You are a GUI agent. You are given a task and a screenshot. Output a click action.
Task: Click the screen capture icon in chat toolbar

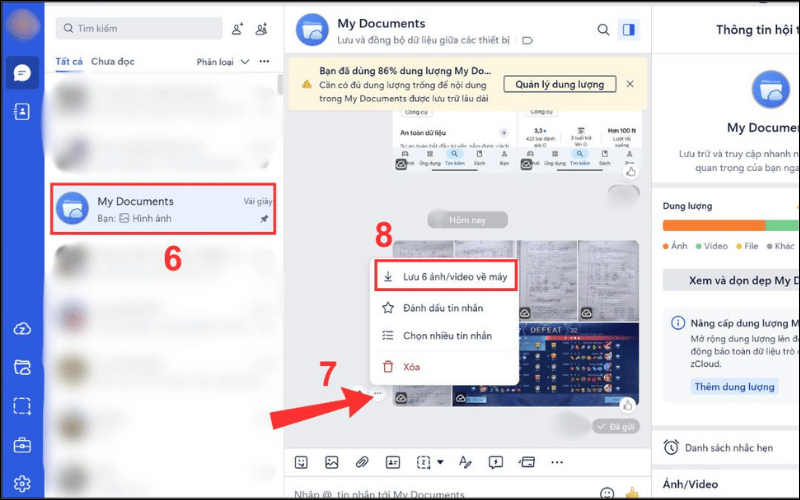[x=423, y=462]
